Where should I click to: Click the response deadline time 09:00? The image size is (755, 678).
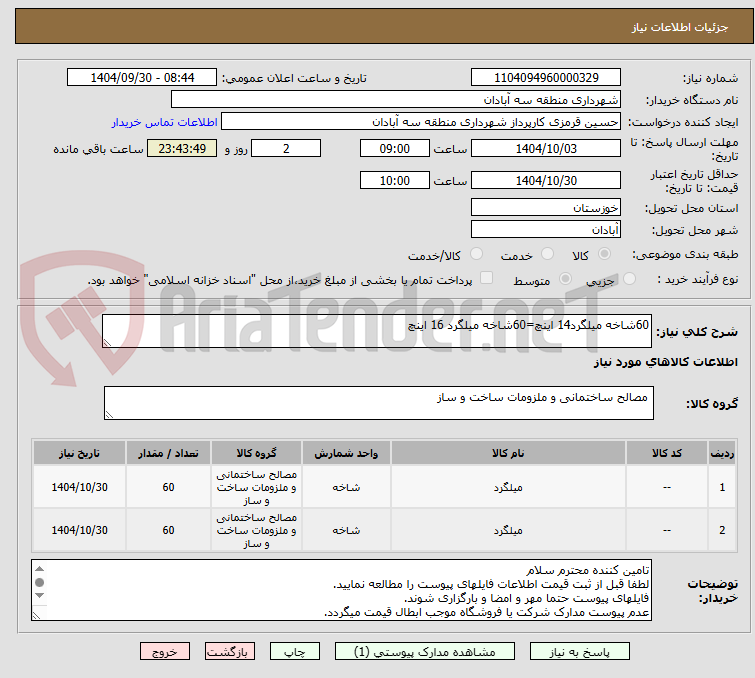395,148
